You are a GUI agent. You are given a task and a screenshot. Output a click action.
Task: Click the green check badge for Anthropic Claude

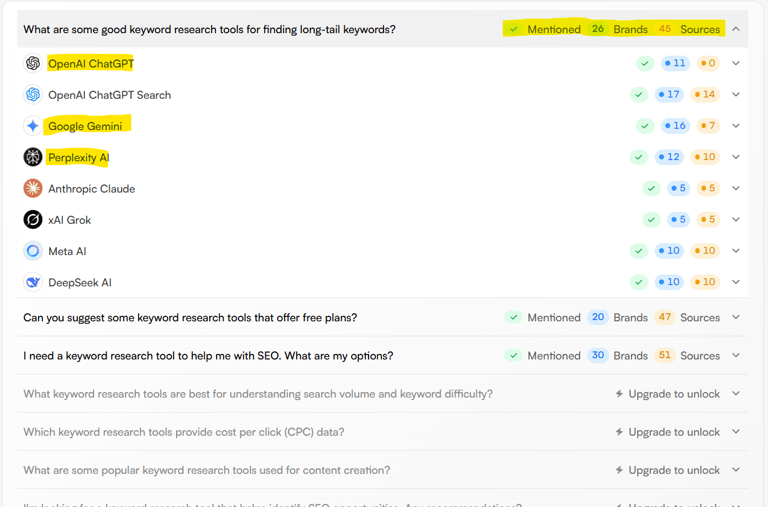[651, 189]
